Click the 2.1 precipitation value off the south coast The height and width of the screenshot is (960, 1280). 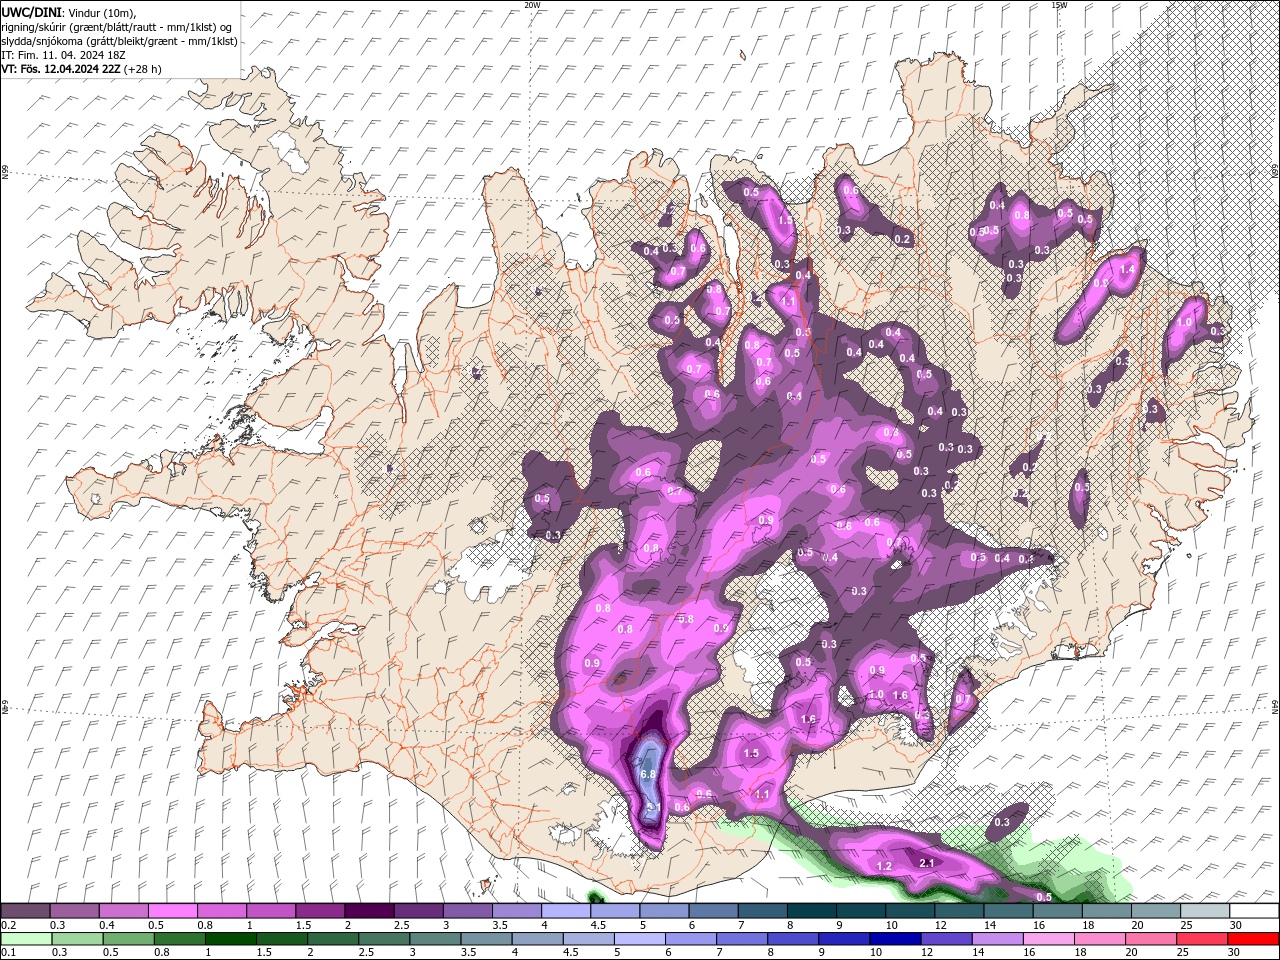pos(926,863)
